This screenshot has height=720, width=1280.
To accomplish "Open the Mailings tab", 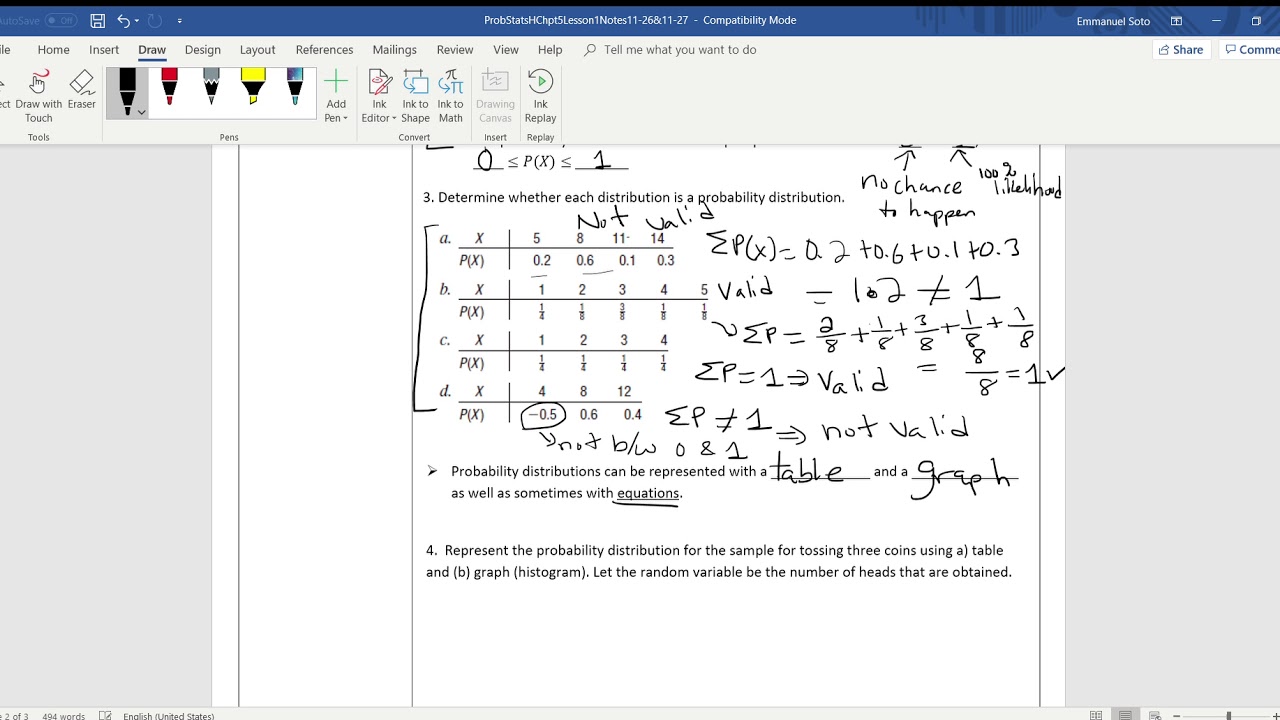I will click(x=394, y=50).
